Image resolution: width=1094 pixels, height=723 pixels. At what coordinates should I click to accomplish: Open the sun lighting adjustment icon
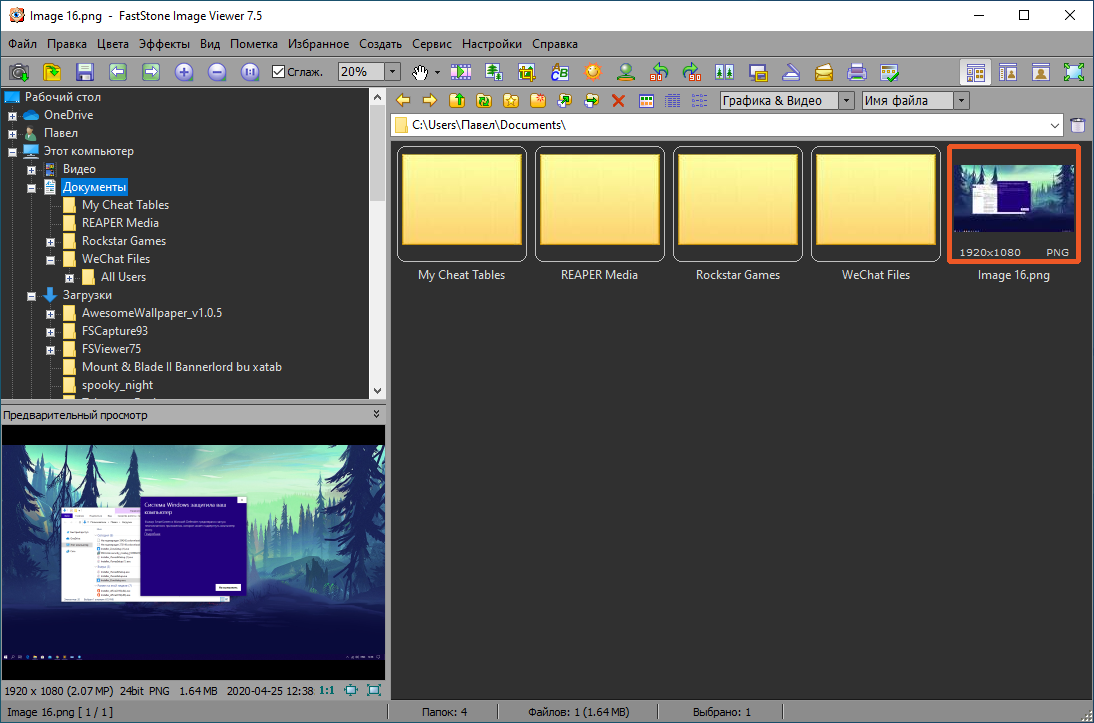click(593, 72)
